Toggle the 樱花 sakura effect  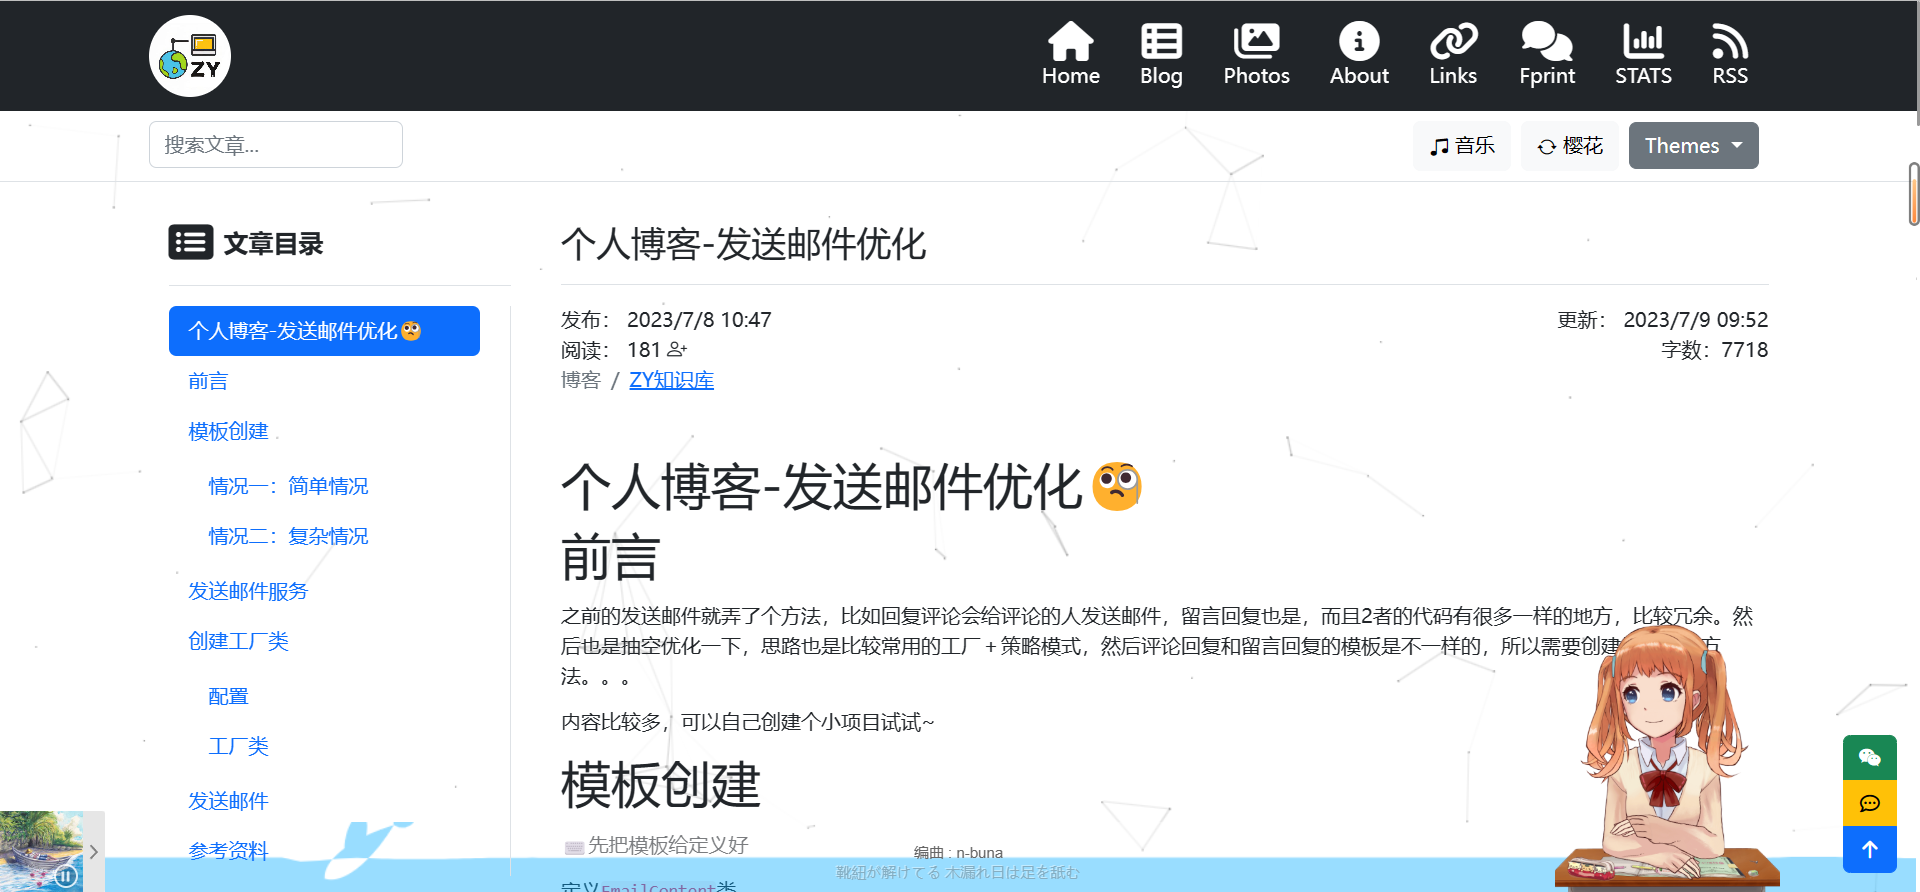(1570, 146)
